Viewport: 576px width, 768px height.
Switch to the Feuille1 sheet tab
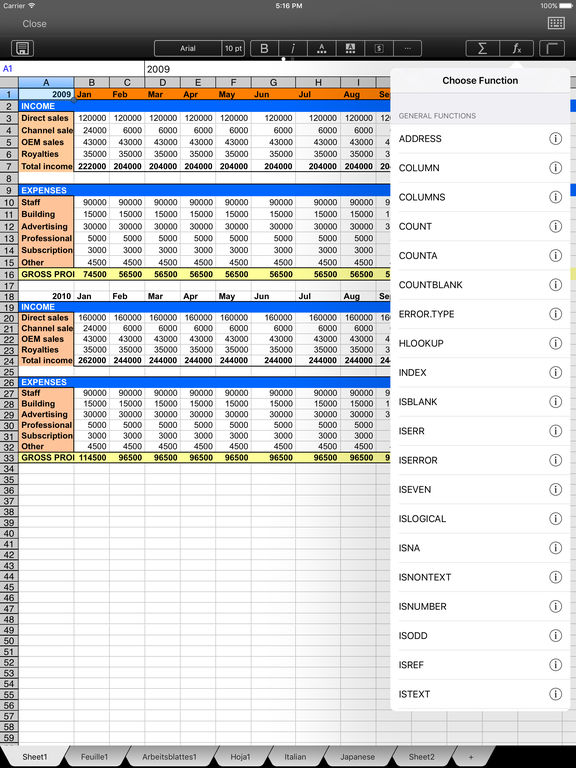click(94, 757)
